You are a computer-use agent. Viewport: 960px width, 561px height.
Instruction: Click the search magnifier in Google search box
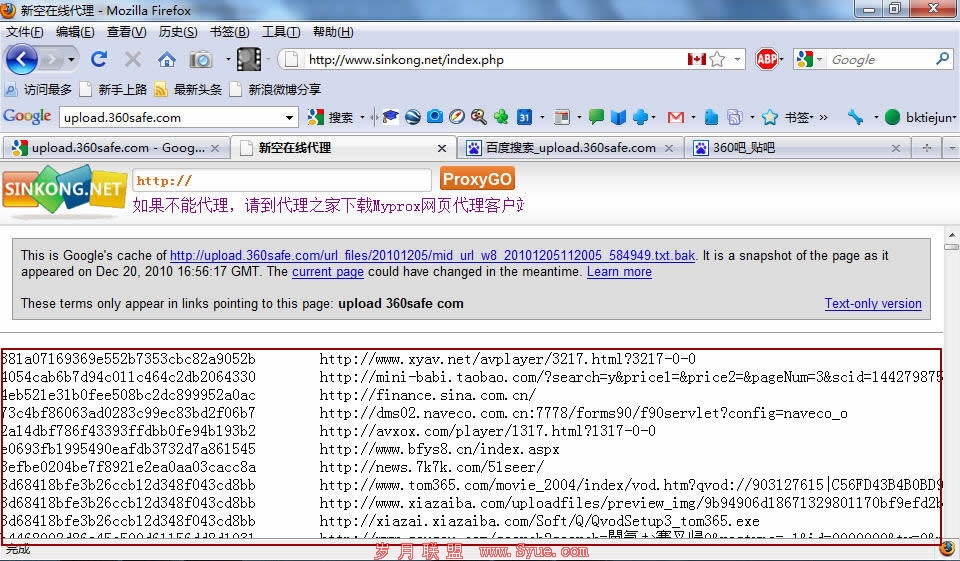click(942, 59)
